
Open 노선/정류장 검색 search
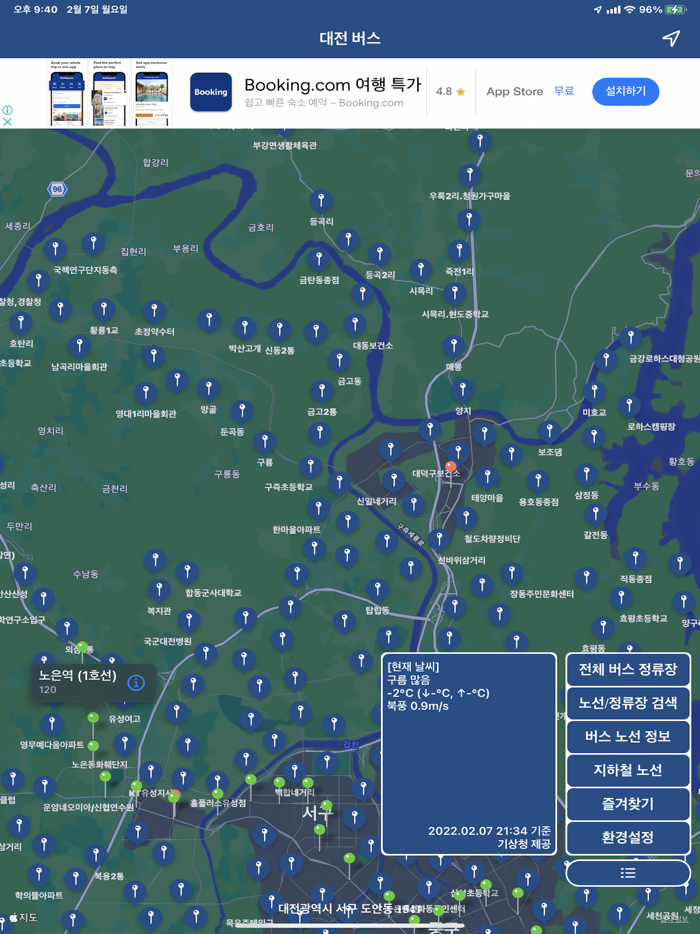click(x=628, y=703)
